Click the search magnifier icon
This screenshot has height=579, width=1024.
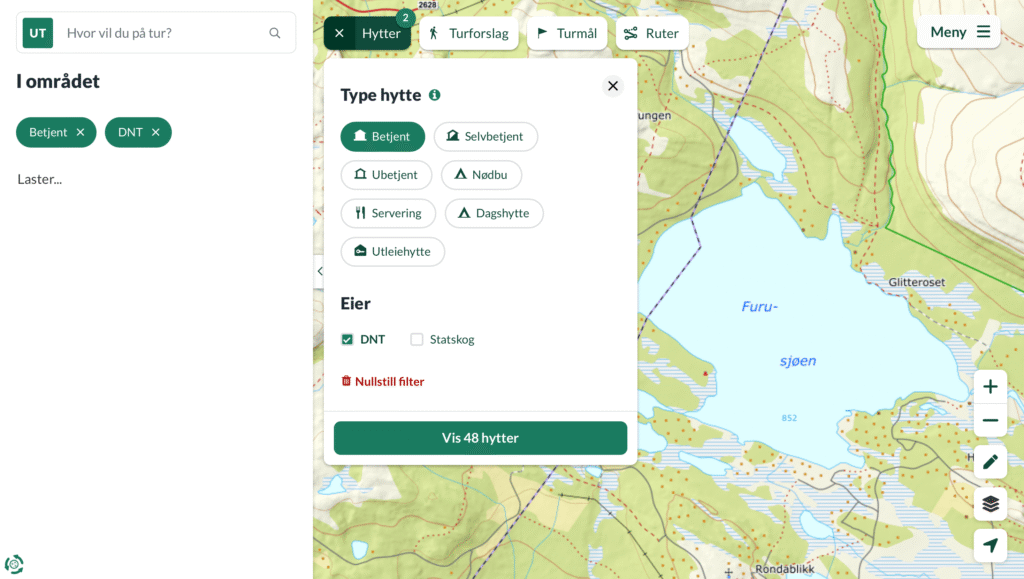(x=274, y=33)
